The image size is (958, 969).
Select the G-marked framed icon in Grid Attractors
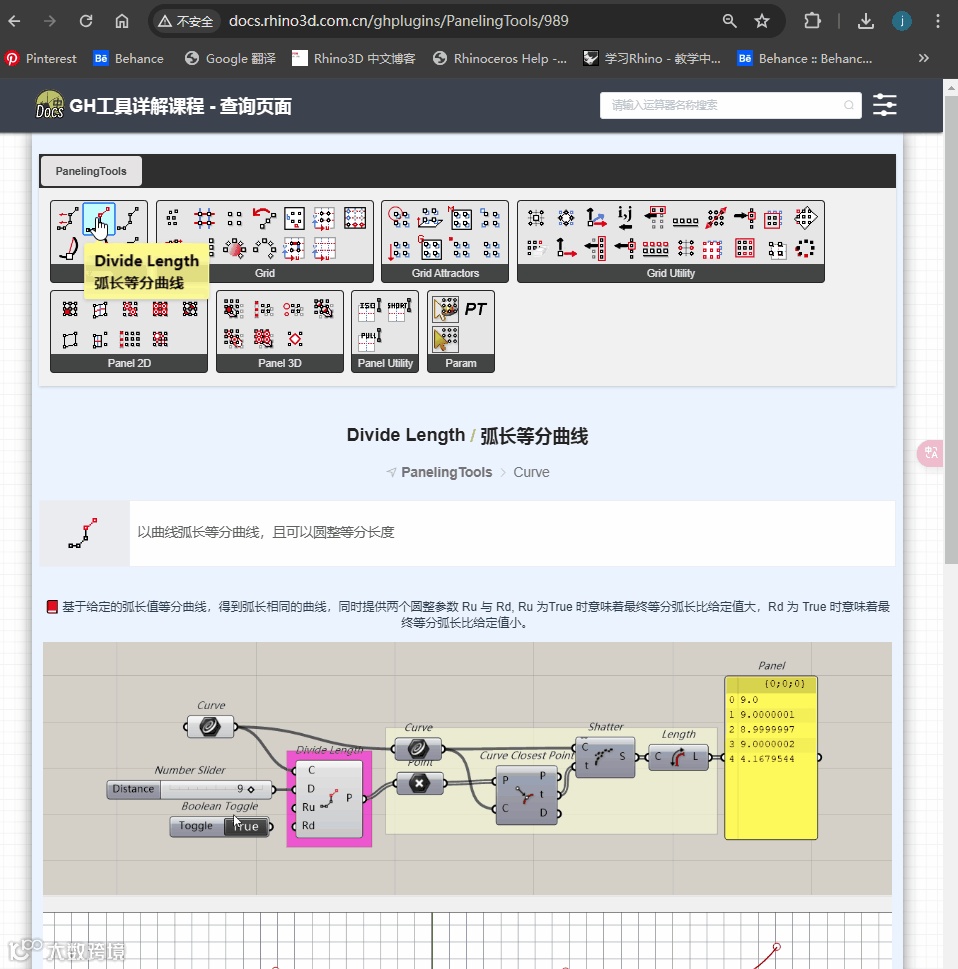430,248
